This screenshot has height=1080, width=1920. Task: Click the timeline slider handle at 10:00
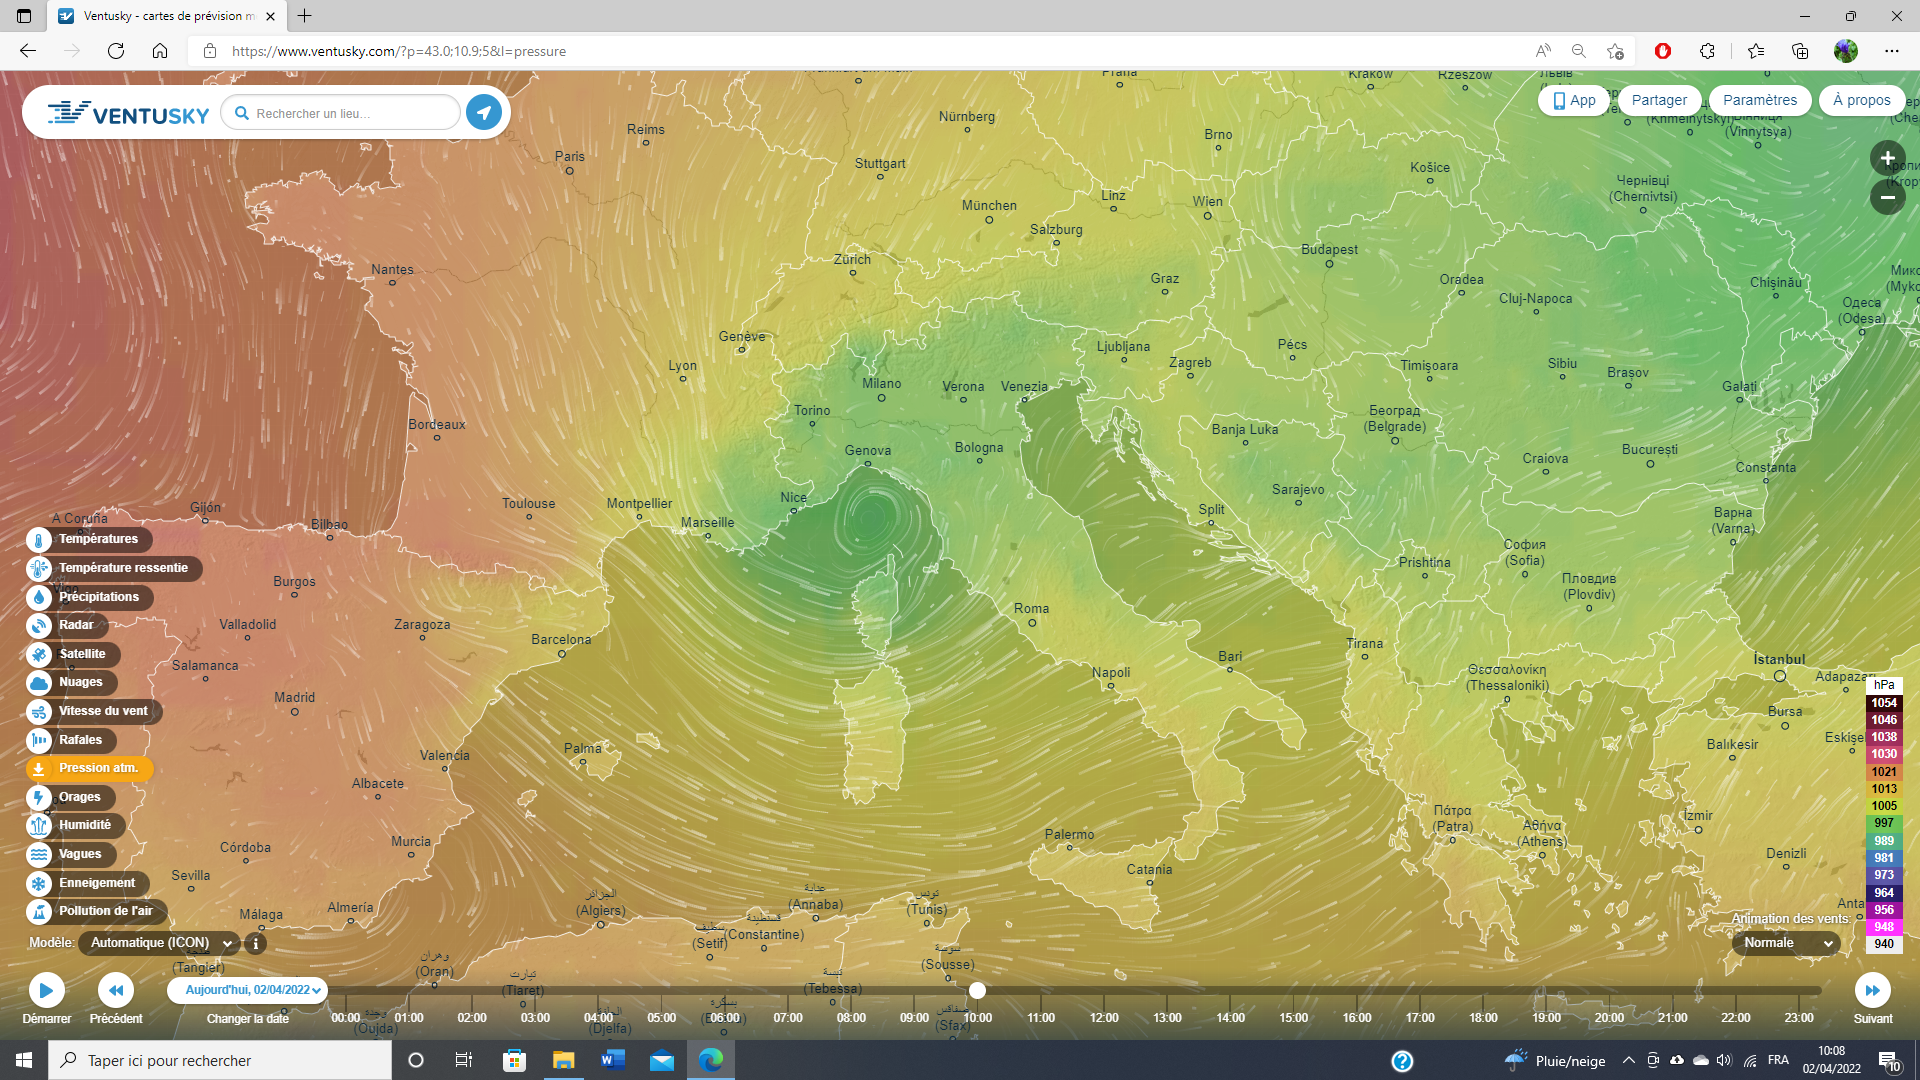[x=977, y=990]
